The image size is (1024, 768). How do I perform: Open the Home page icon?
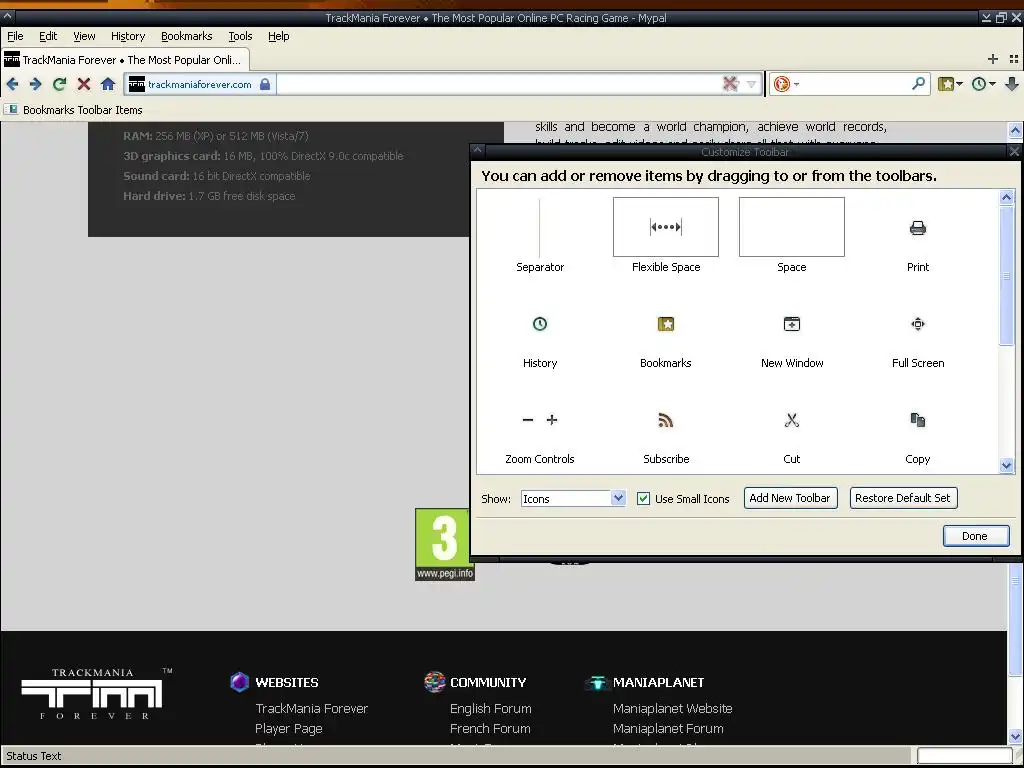point(108,84)
